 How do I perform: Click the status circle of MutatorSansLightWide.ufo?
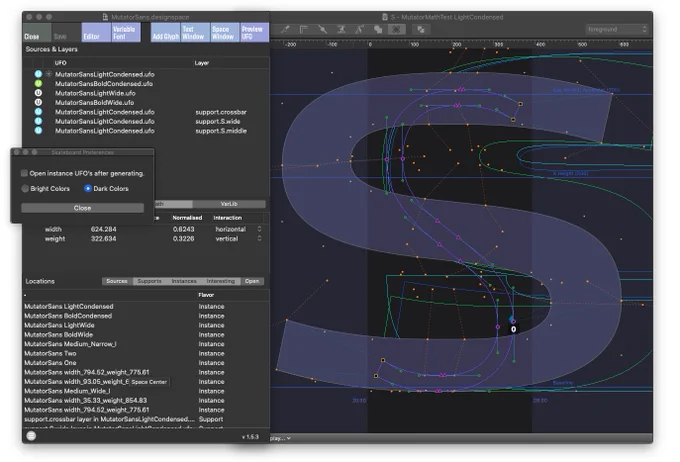click(38, 93)
